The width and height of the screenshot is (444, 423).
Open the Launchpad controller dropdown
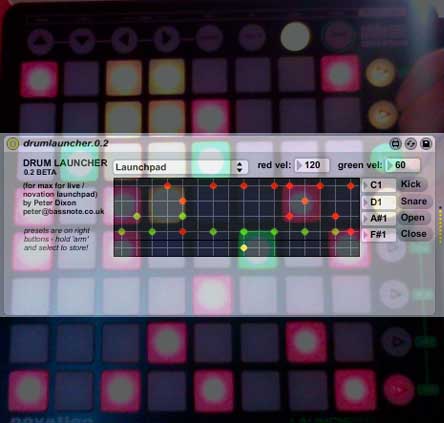click(180, 167)
